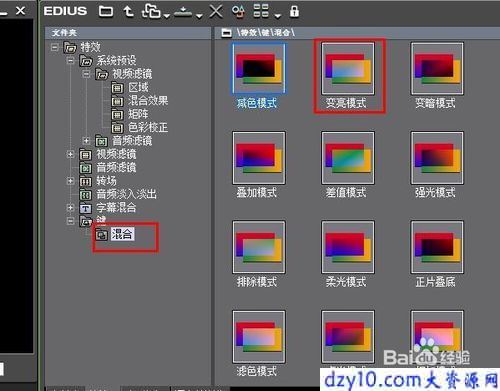Close the left preview panel with X
The height and width of the screenshot is (391, 500).
coord(20,11)
